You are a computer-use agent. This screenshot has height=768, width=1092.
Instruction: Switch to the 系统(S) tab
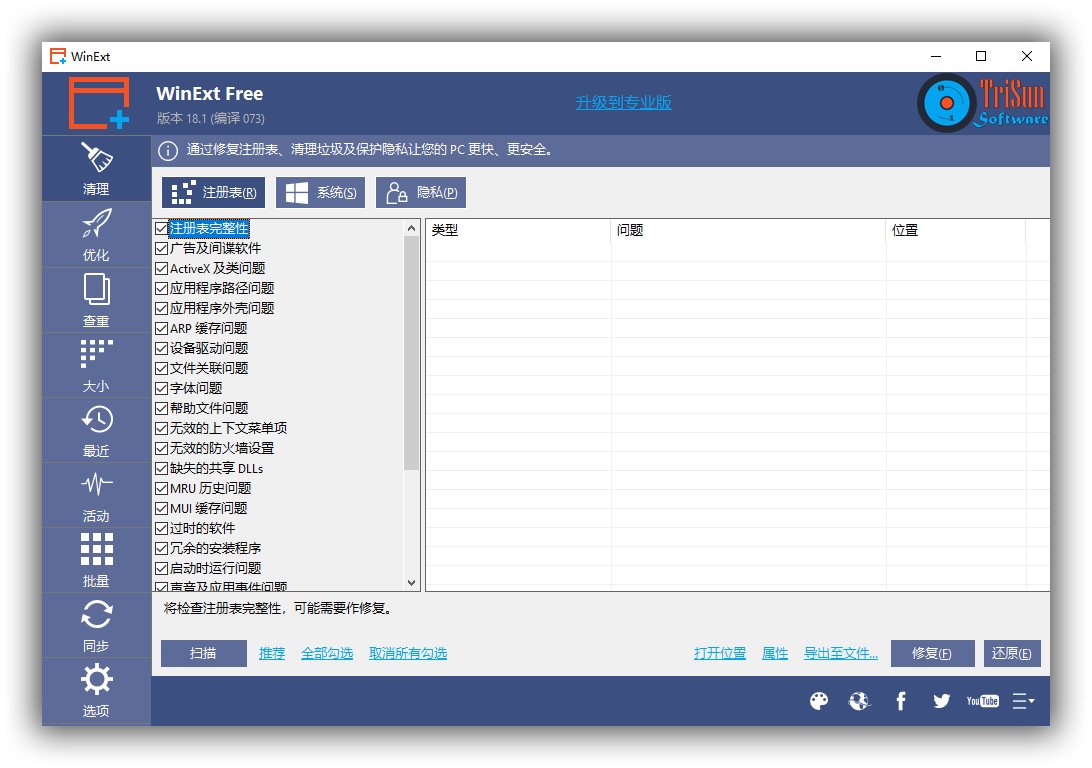(x=320, y=193)
